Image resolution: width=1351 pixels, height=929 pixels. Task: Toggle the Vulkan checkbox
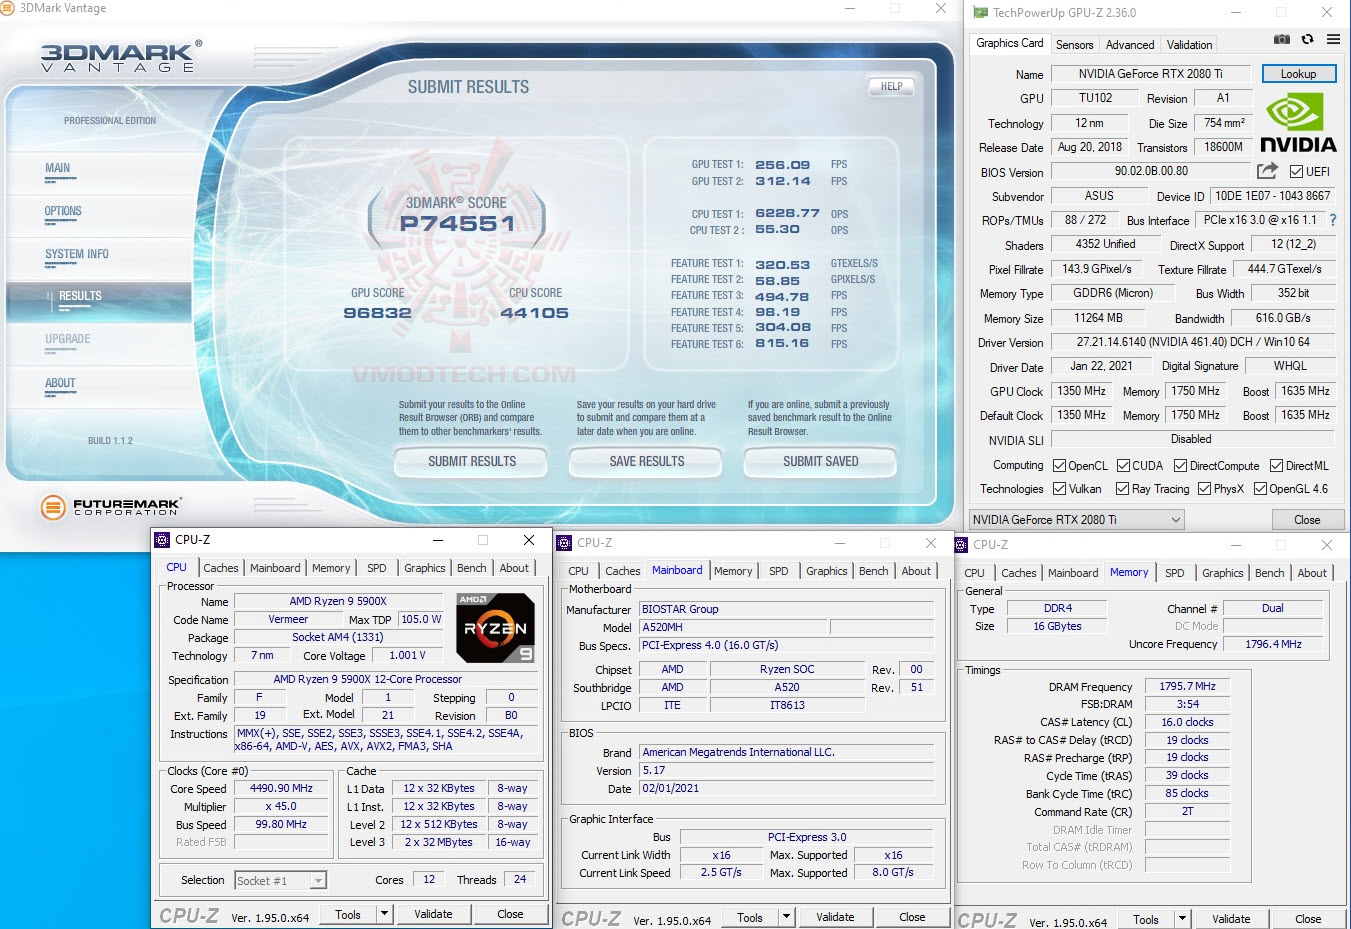[x=1060, y=489]
